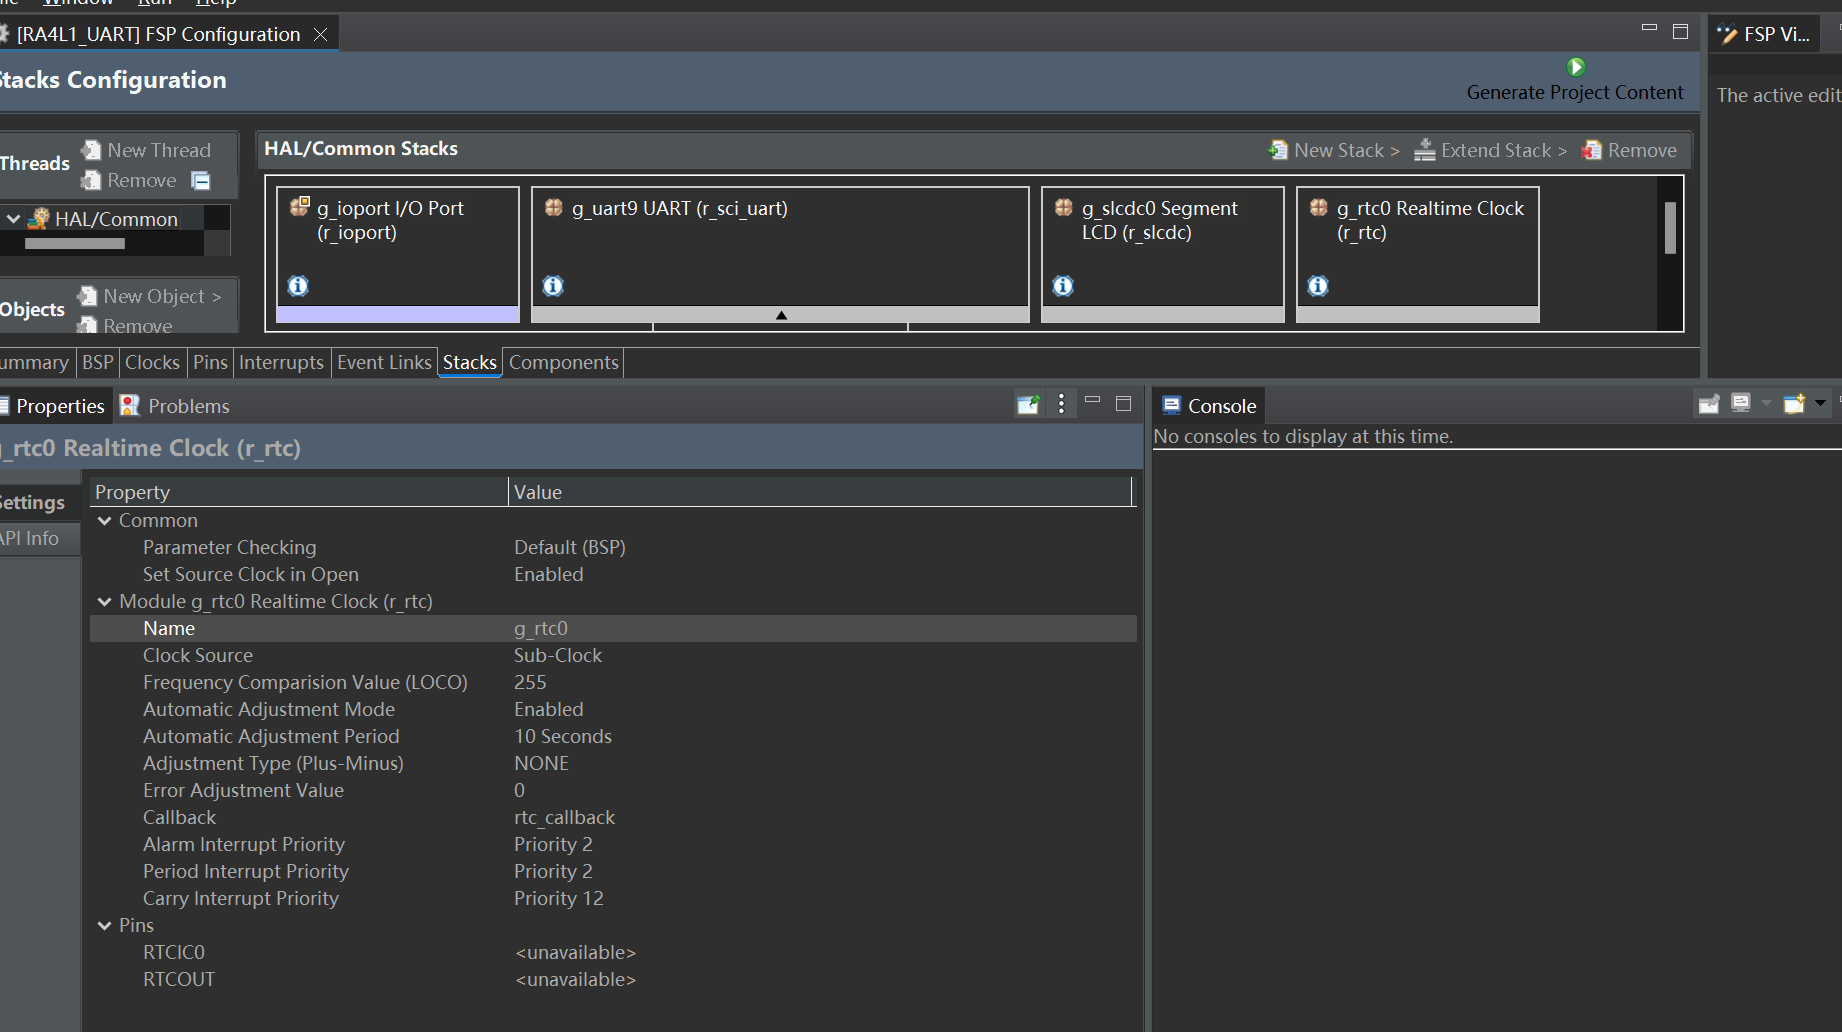Switch to the Interrupts tab

(281, 362)
